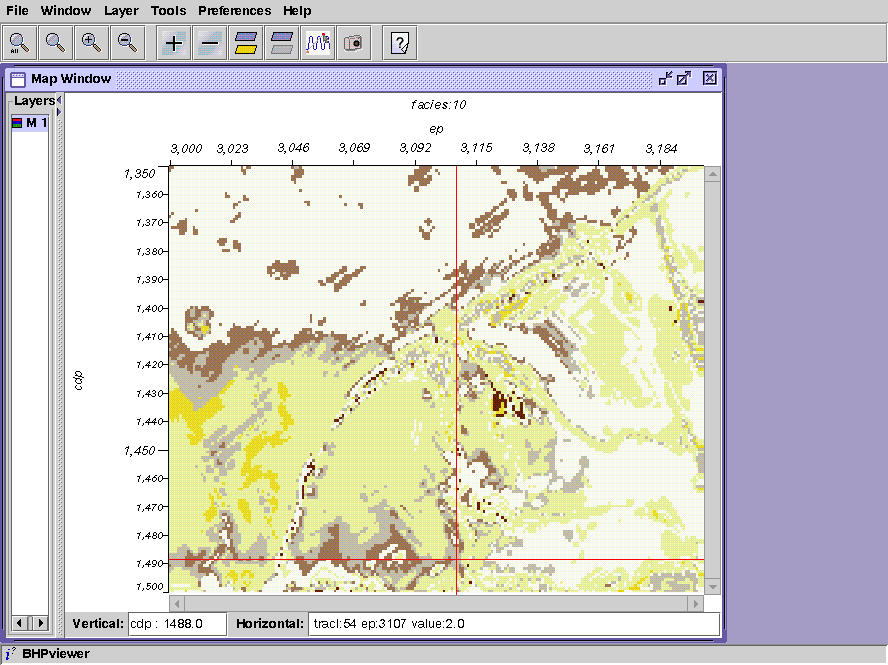Close the Map Window frame
The width and height of the screenshot is (888, 665).
click(x=710, y=78)
